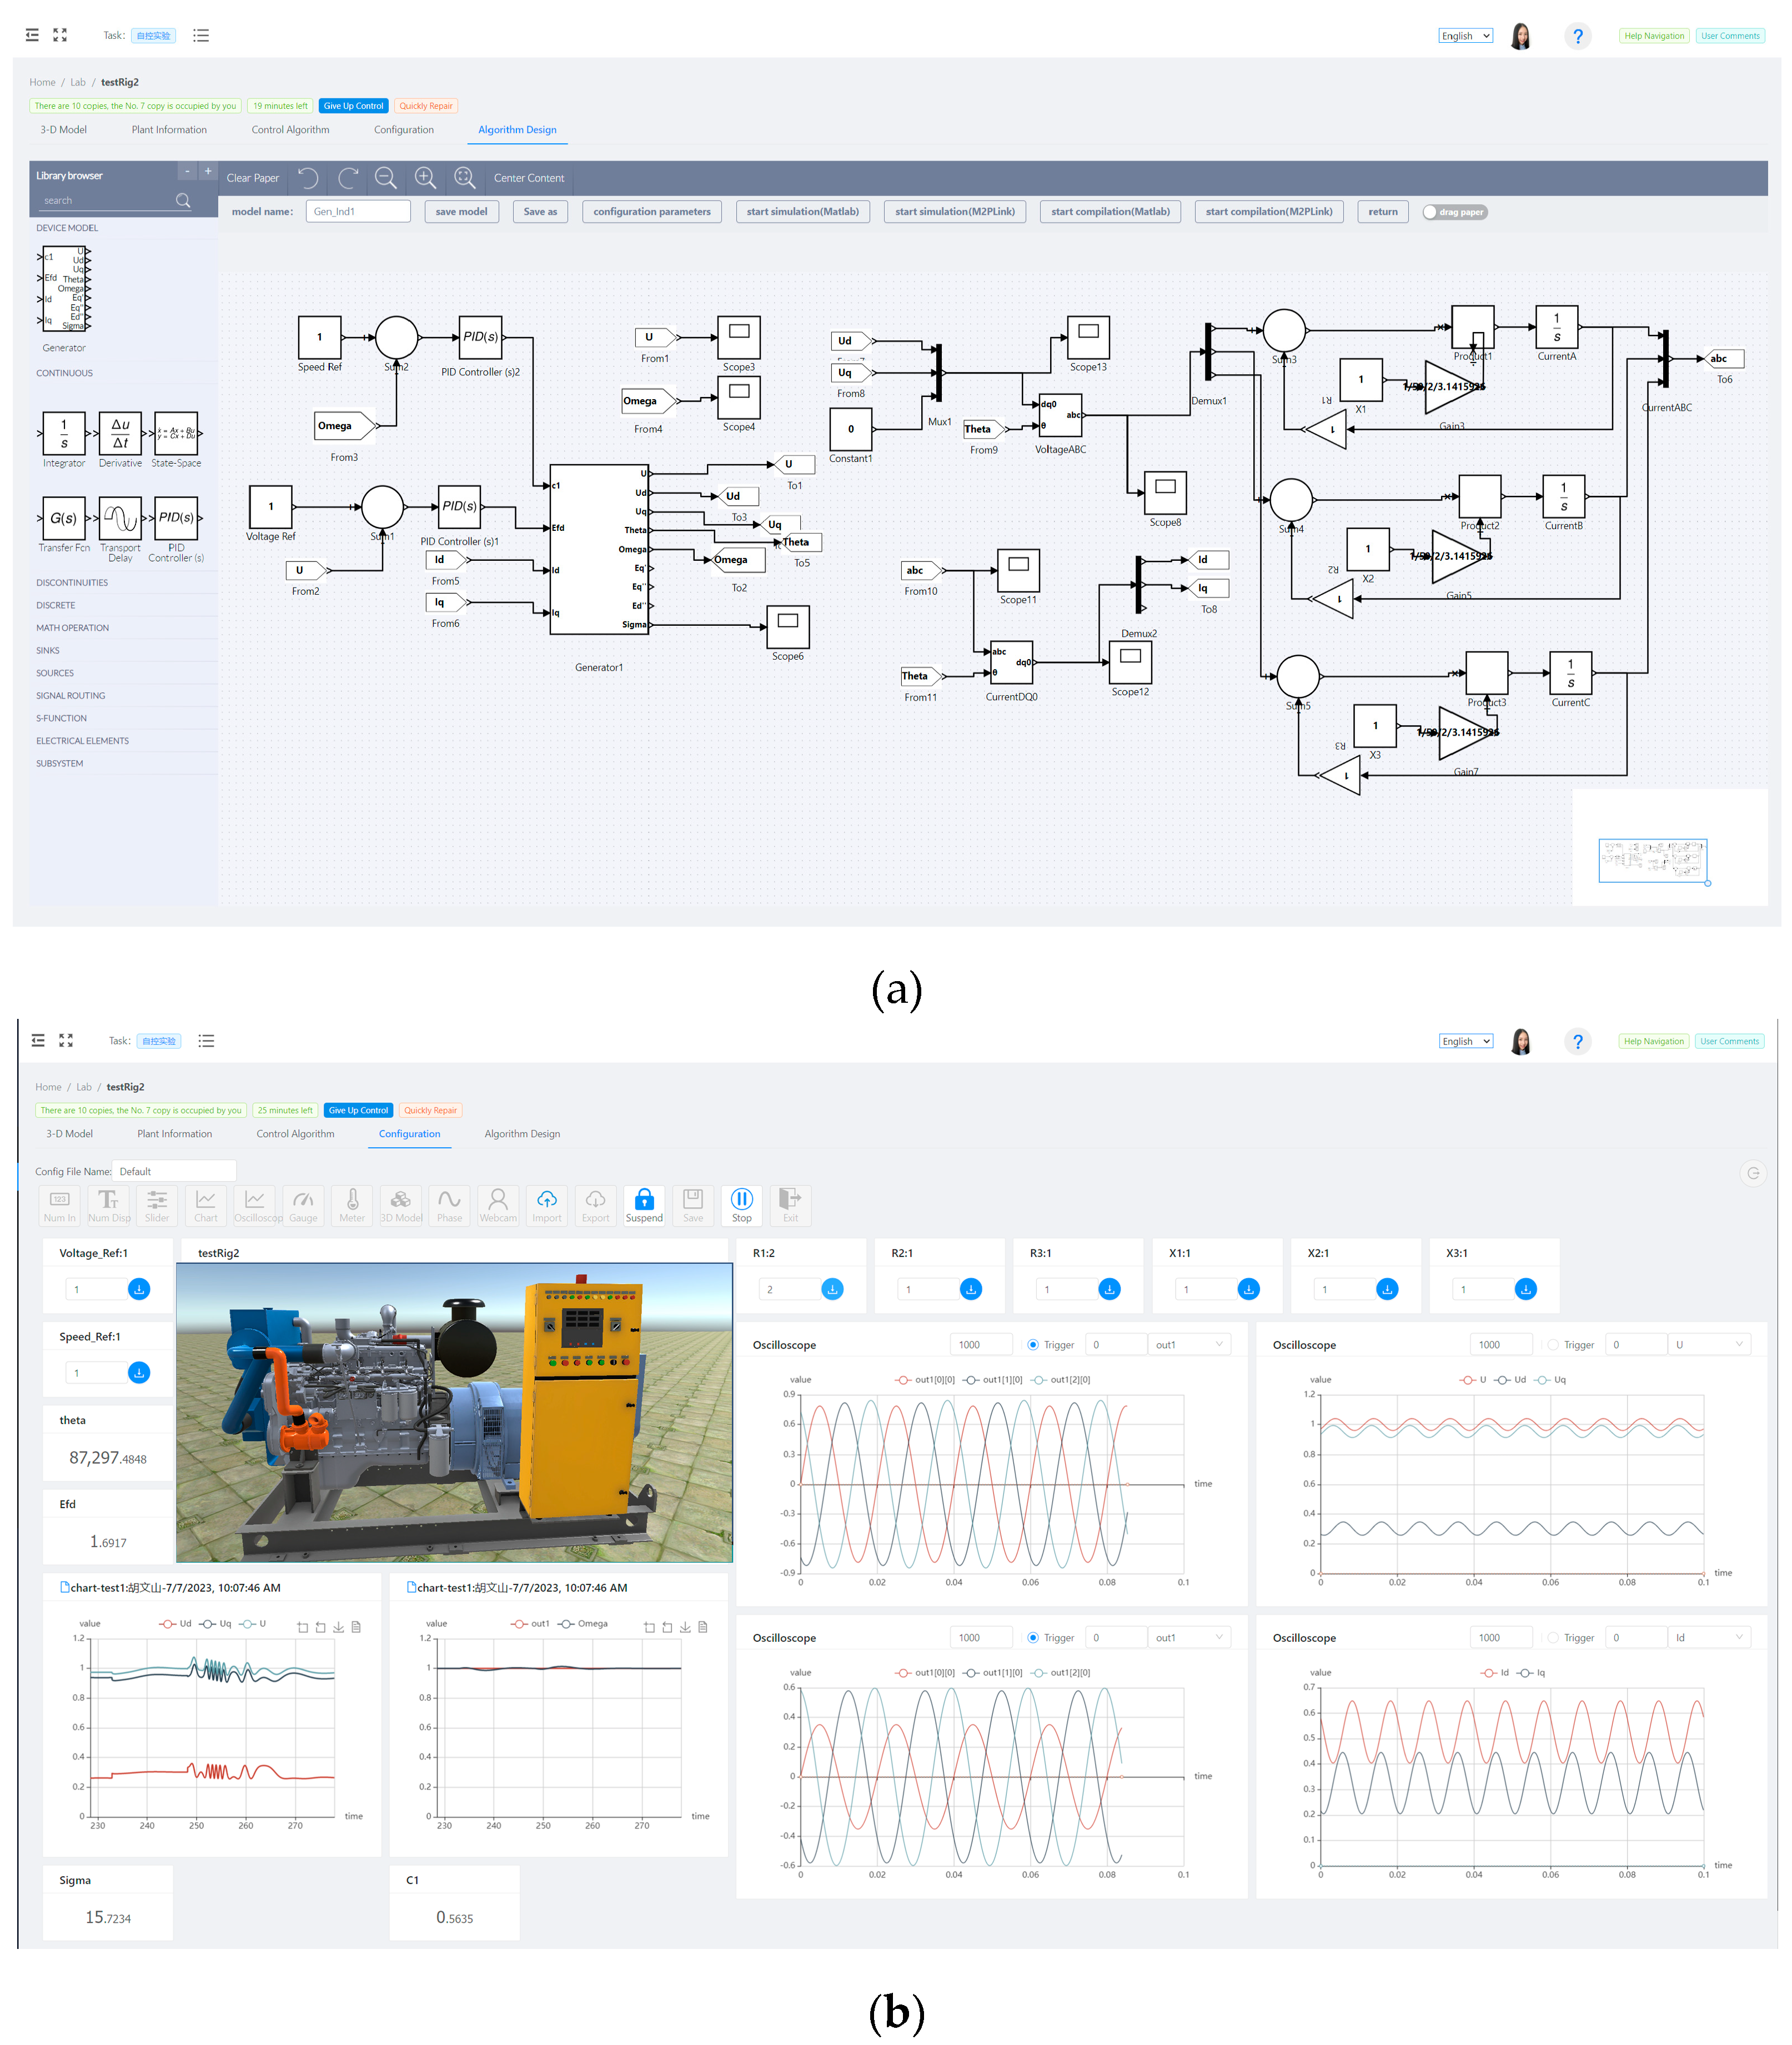
Task: Open the English language dropdown in top panel
Action: click(x=1465, y=36)
